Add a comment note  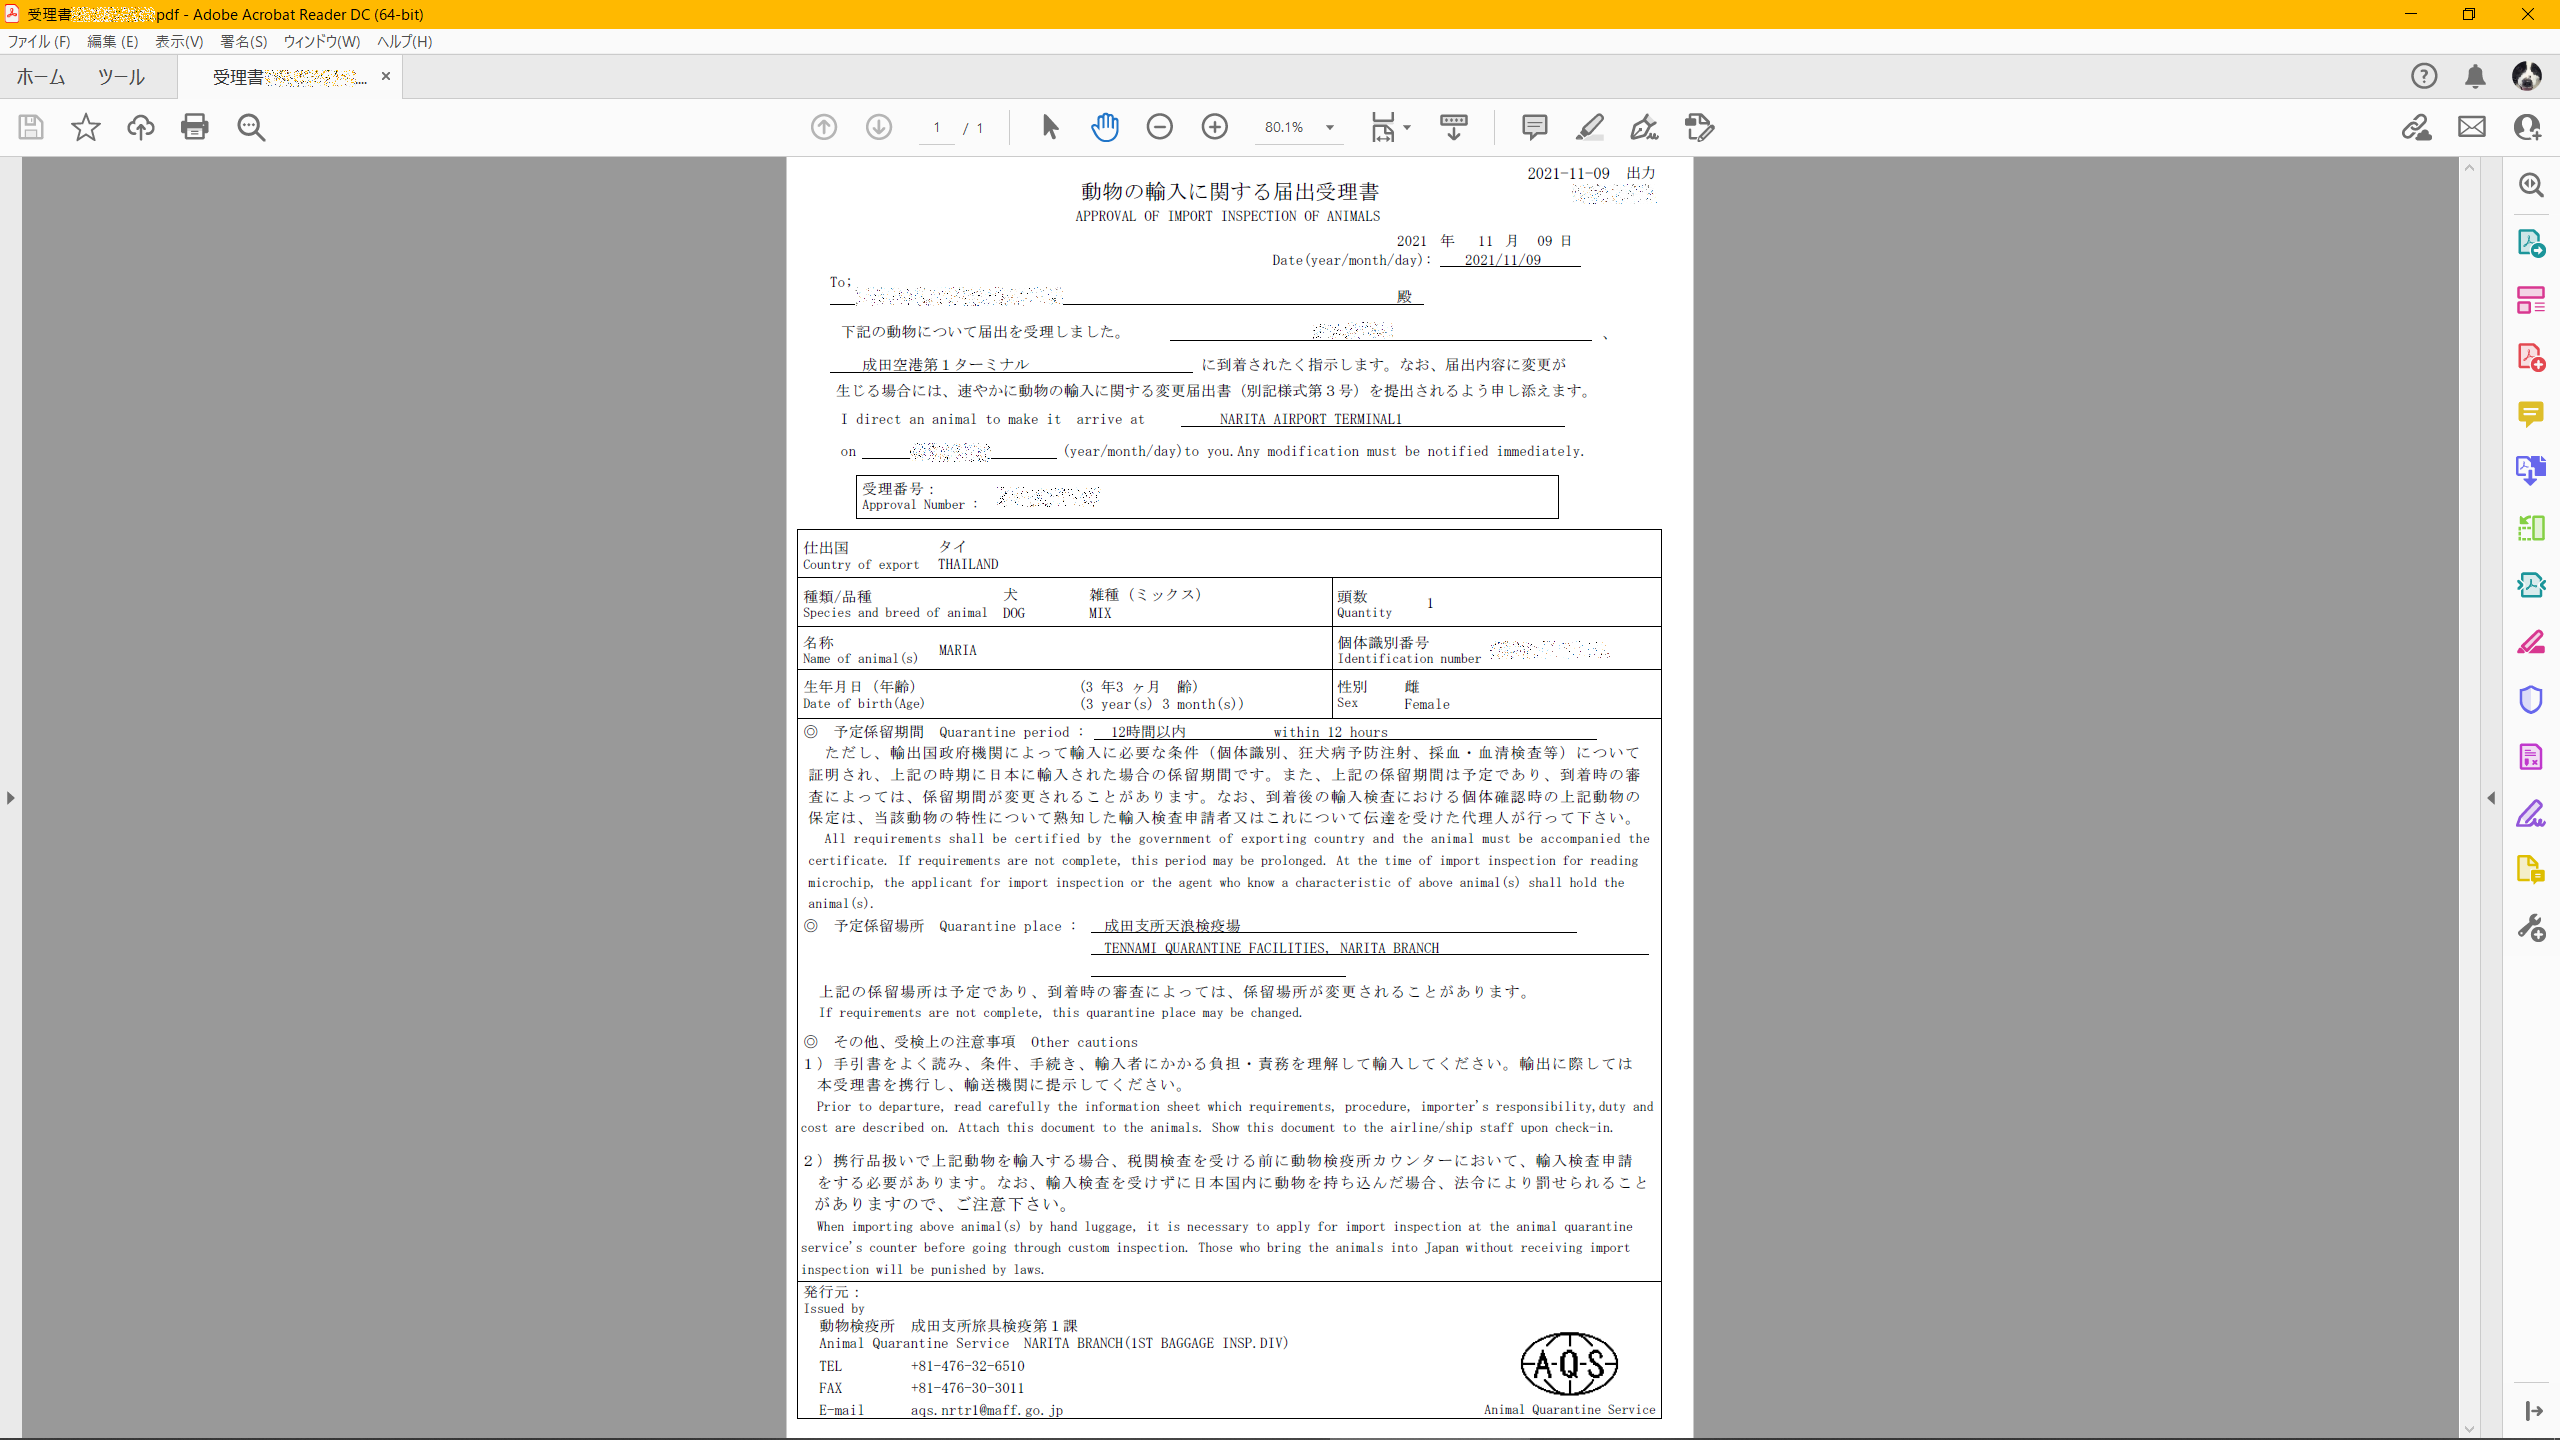[x=1534, y=127]
